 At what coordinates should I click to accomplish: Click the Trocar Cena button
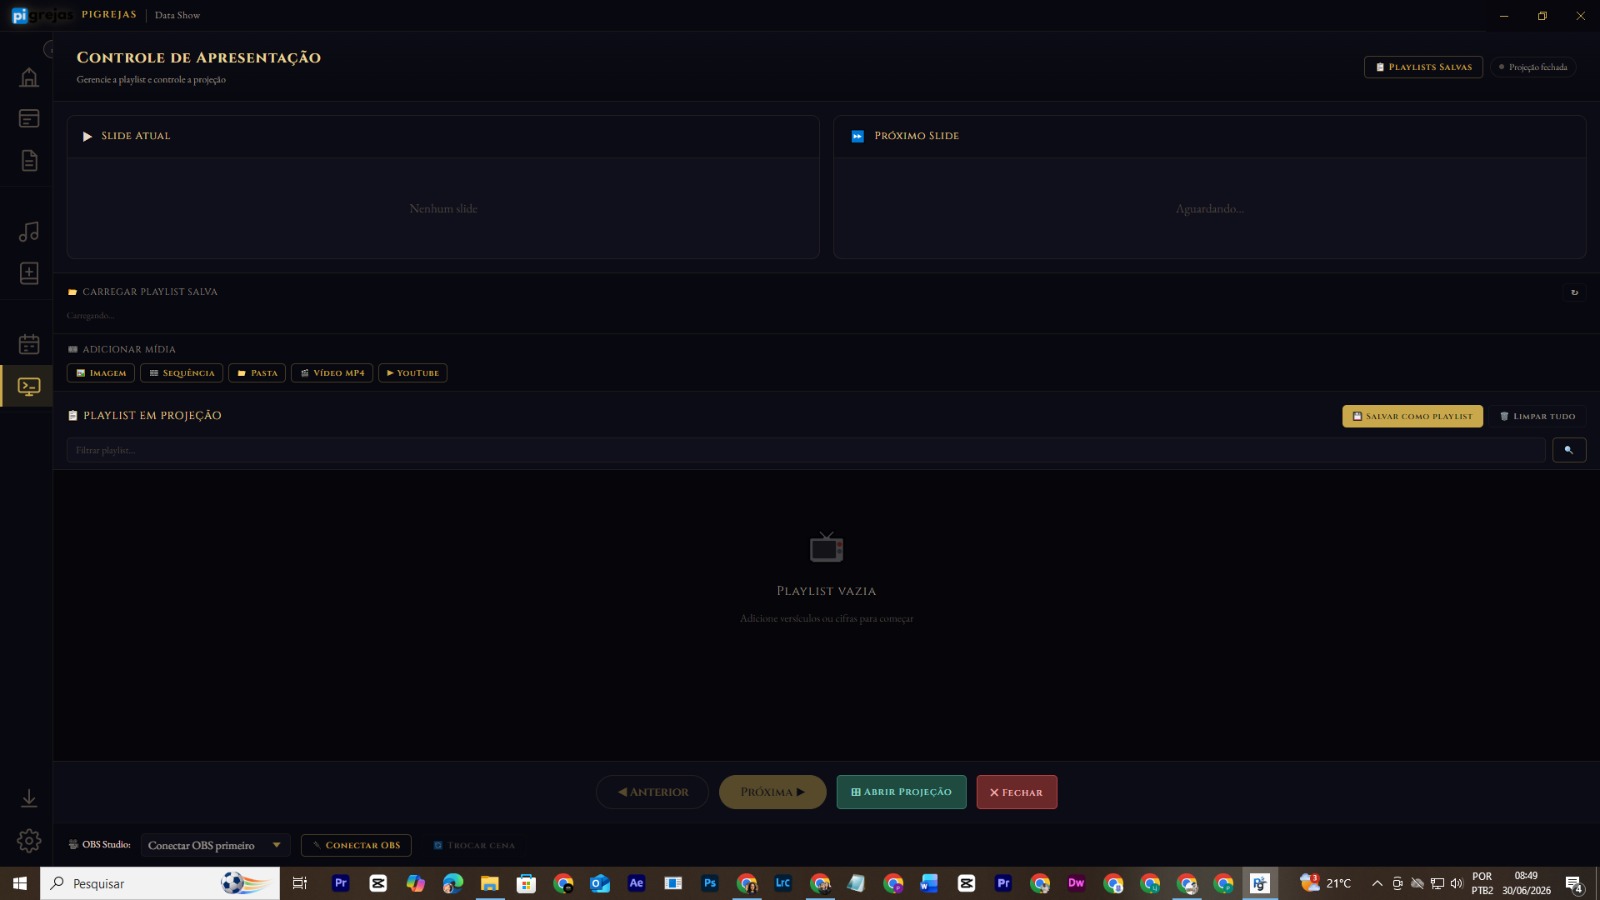pyautogui.click(x=474, y=845)
